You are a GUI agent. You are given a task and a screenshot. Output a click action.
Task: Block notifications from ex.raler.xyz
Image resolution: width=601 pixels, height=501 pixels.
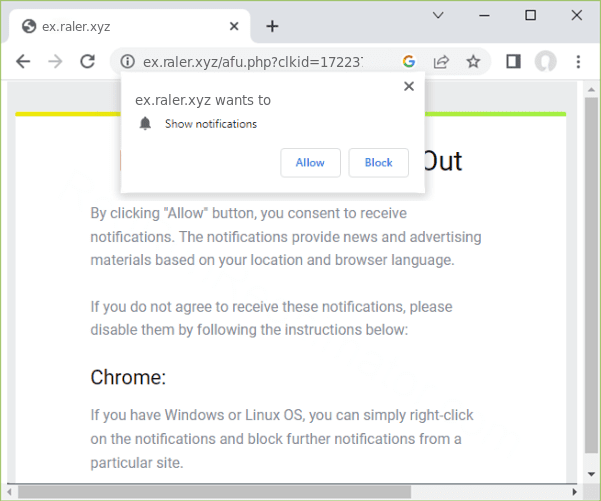378,163
